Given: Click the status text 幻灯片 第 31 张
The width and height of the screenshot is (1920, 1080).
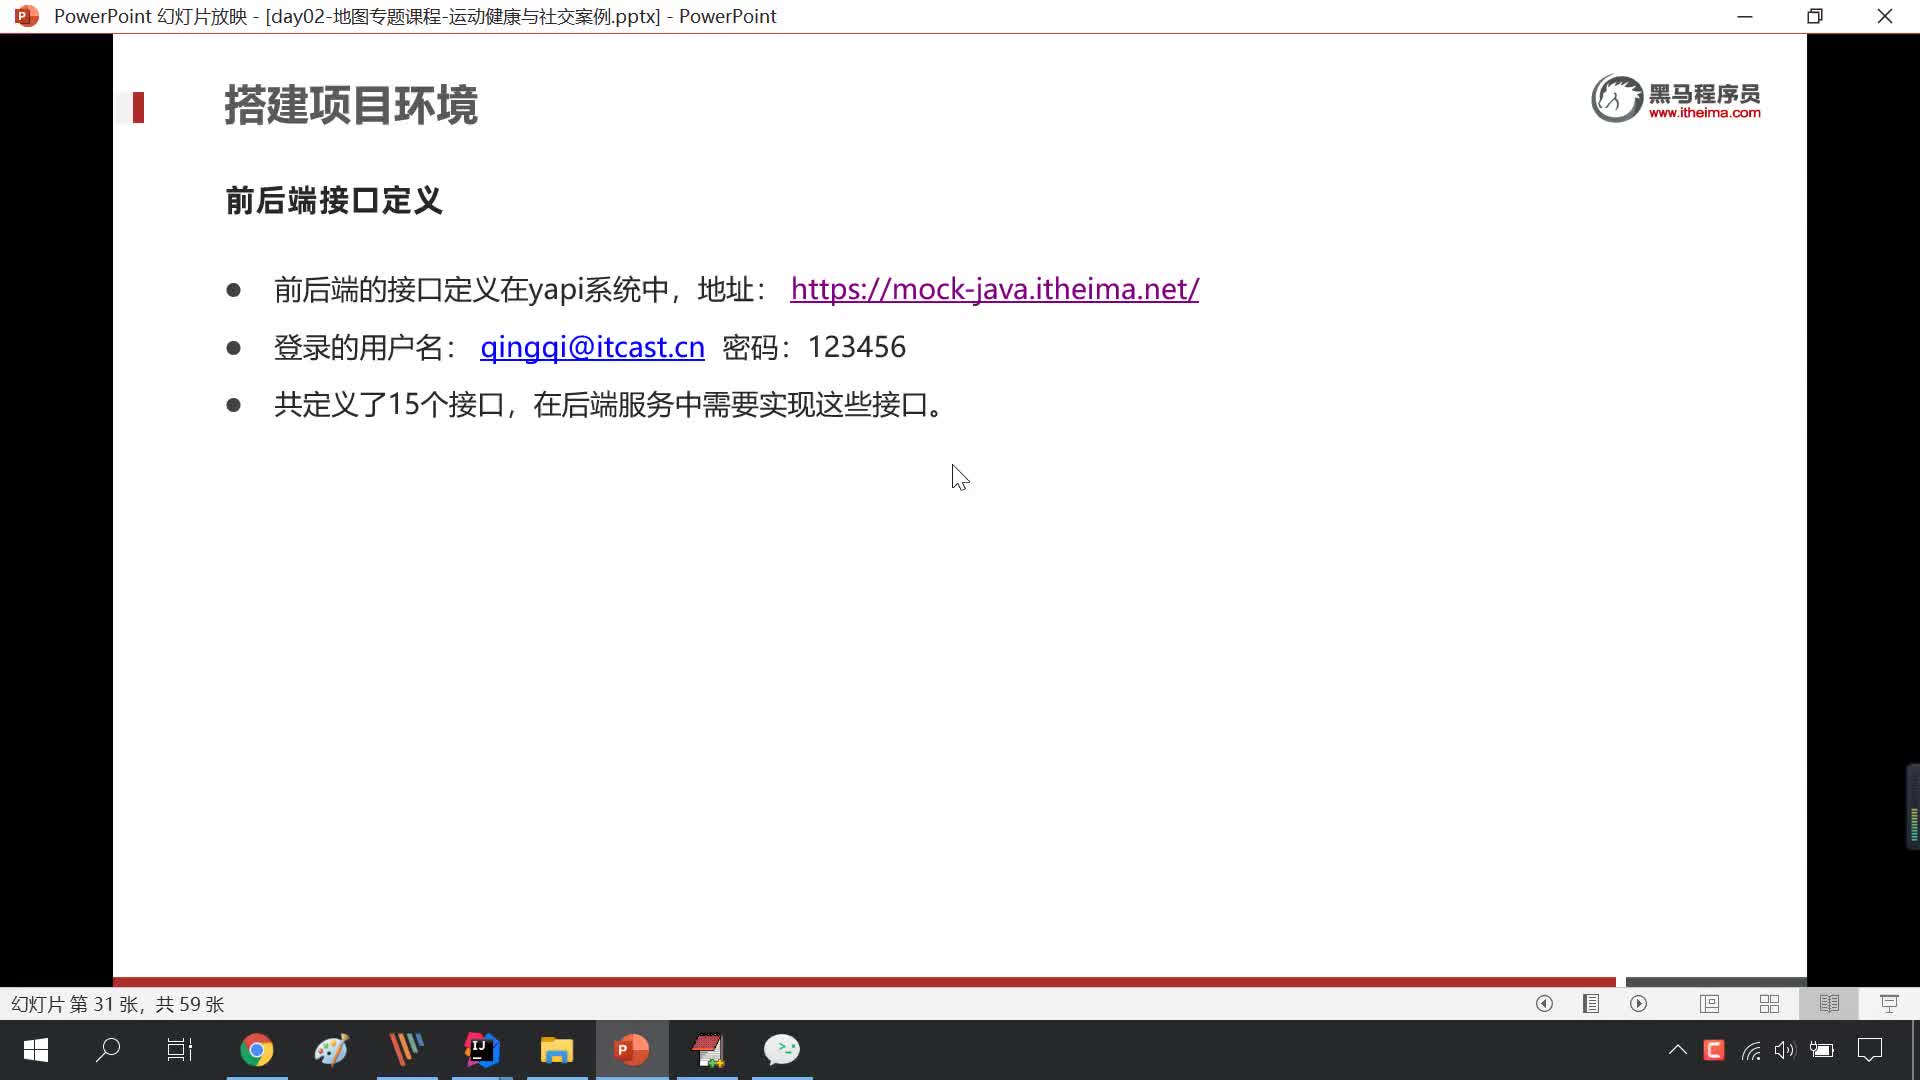Looking at the screenshot, I should (x=75, y=1004).
